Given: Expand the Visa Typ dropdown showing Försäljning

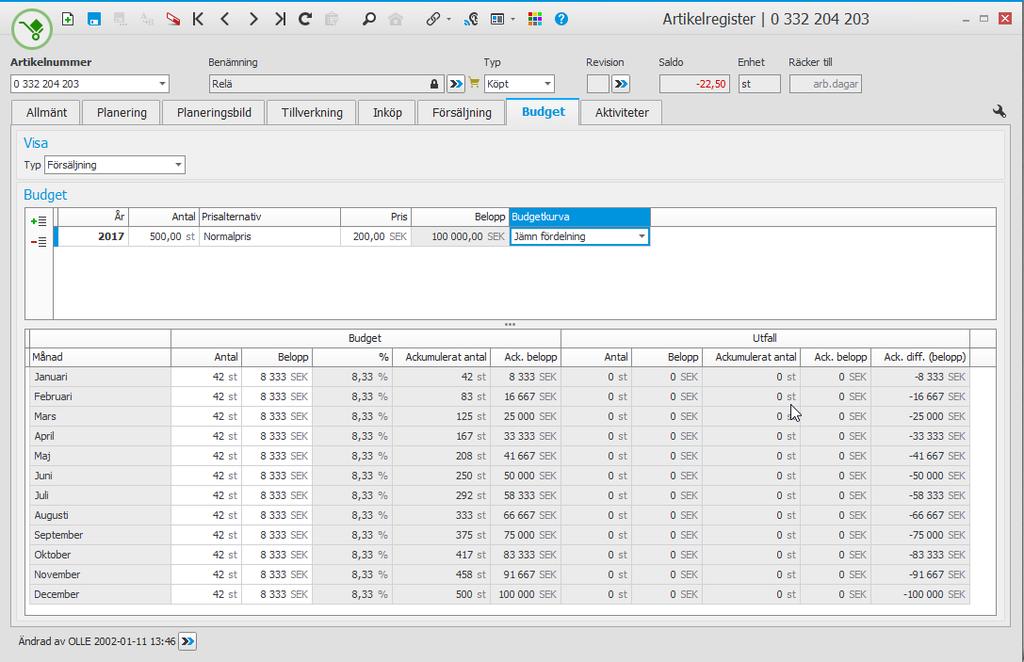Looking at the screenshot, I should [x=178, y=165].
